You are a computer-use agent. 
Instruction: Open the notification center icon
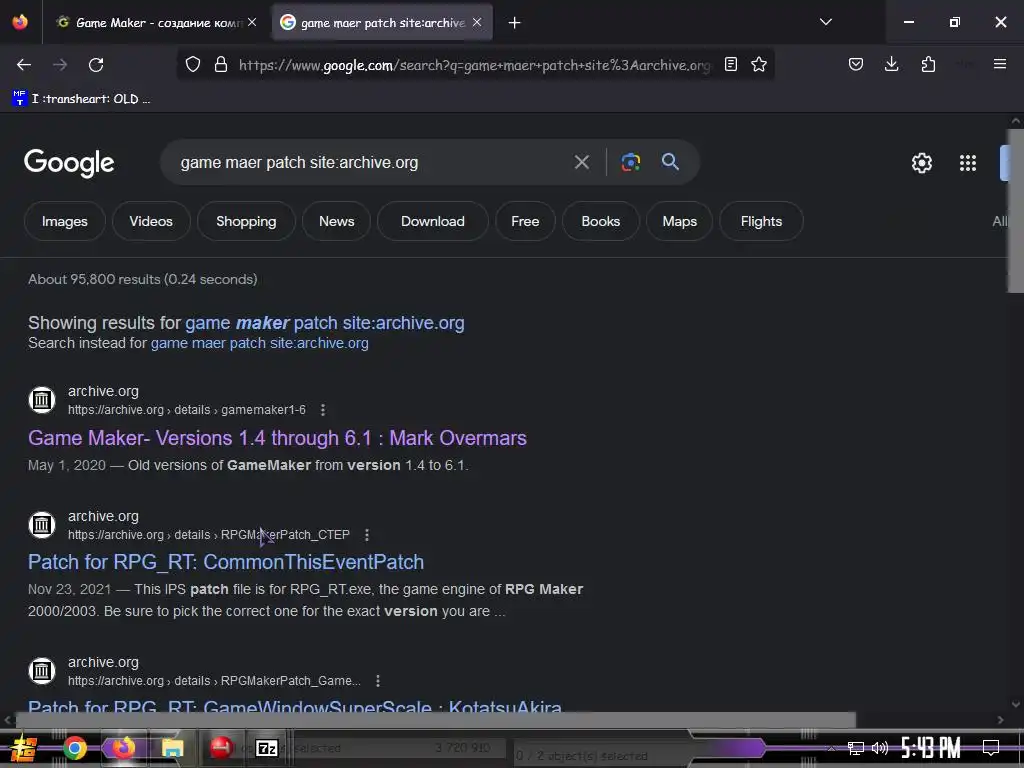(991, 748)
